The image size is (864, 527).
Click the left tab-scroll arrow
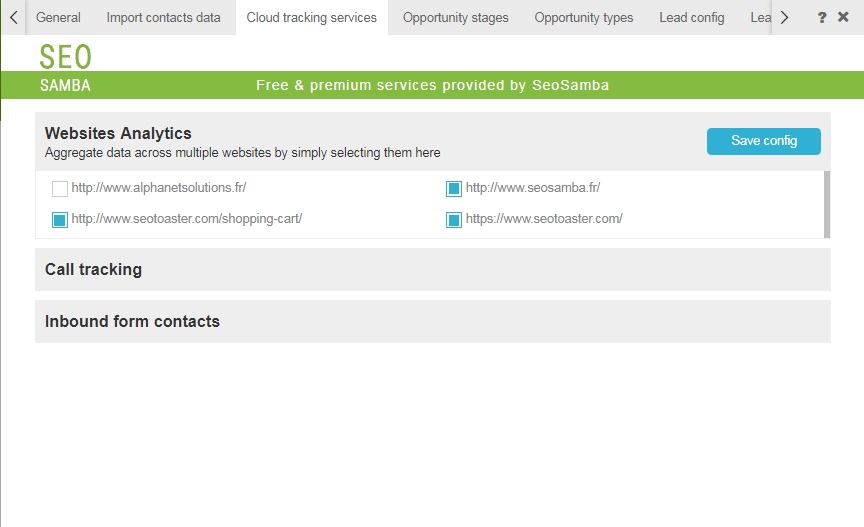click(13, 18)
